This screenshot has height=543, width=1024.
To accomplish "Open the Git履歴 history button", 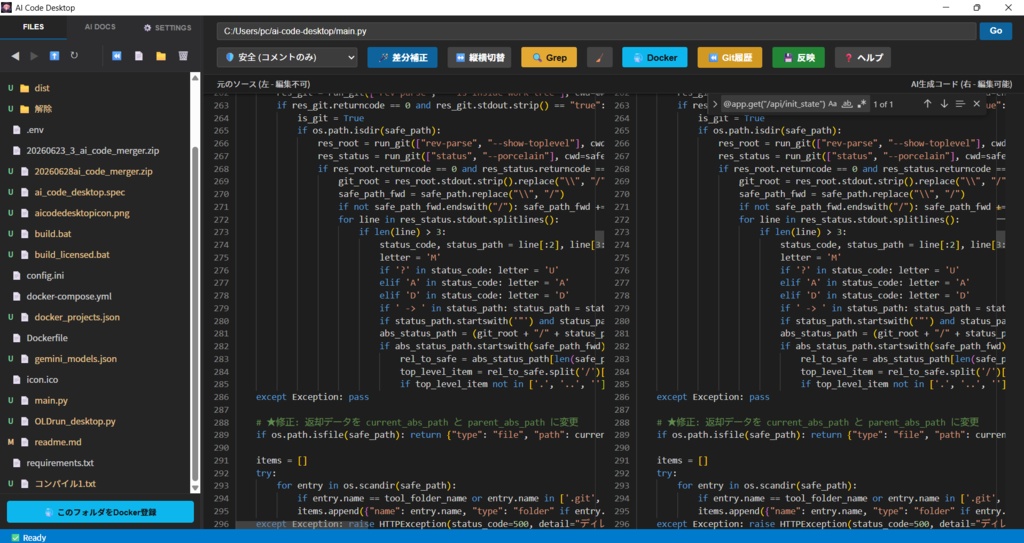I will (729, 58).
